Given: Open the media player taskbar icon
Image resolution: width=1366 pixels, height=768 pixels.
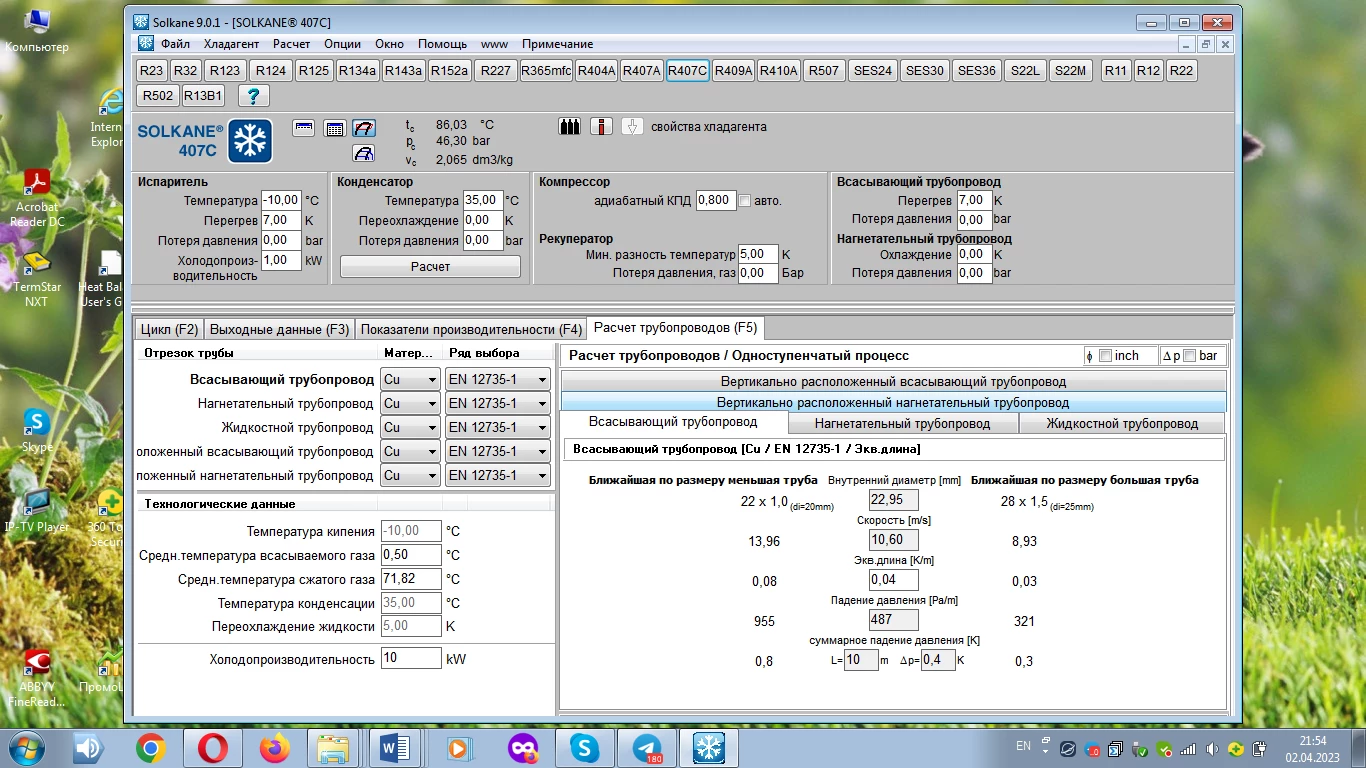Looking at the screenshot, I should [x=458, y=747].
